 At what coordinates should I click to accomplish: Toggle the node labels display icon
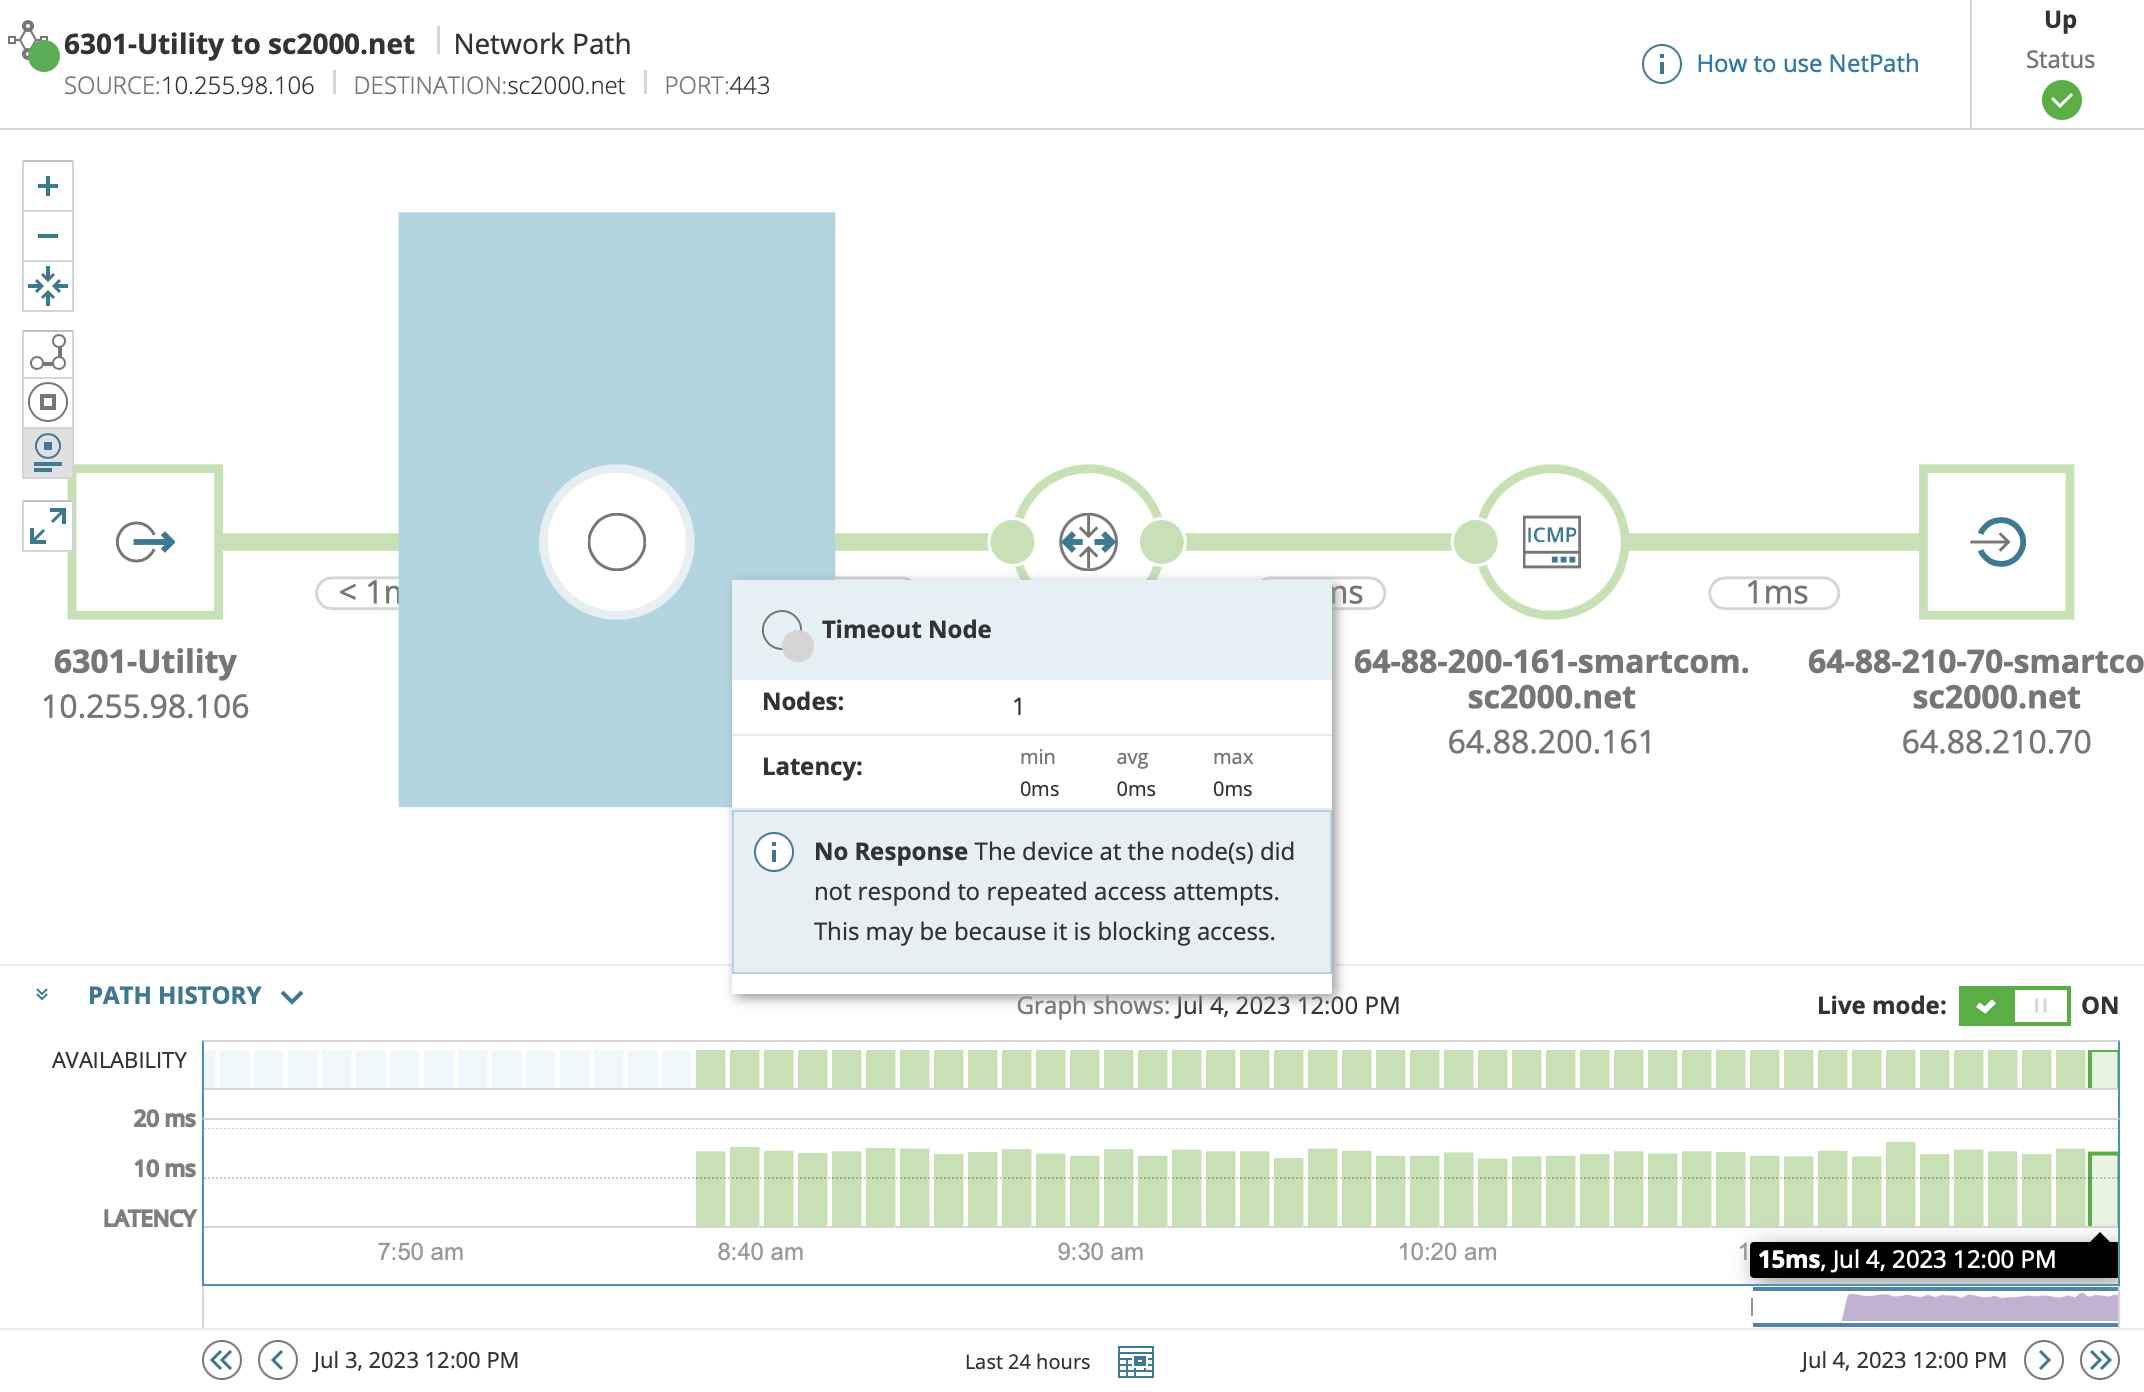[47, 452]
